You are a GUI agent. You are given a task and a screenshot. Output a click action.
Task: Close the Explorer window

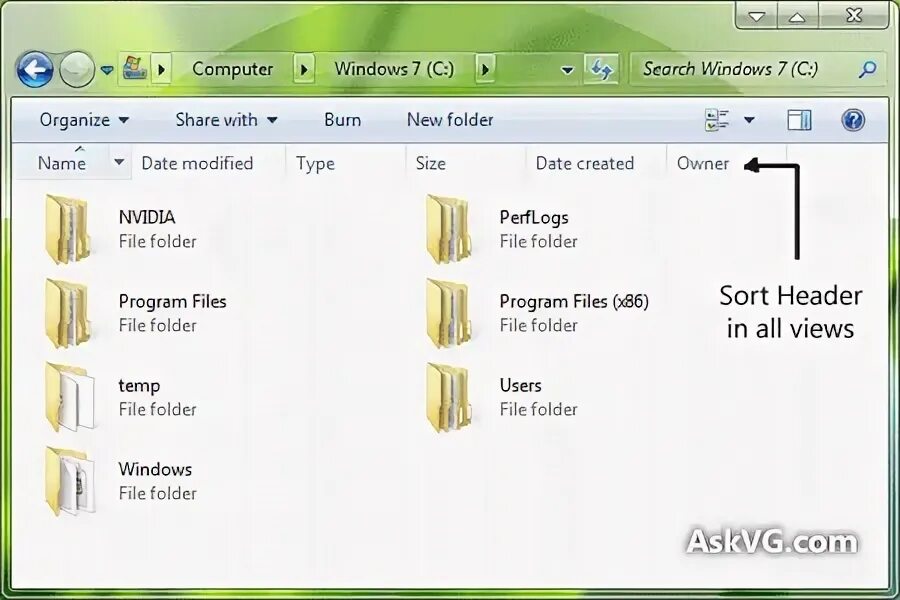tap(854, 16)
